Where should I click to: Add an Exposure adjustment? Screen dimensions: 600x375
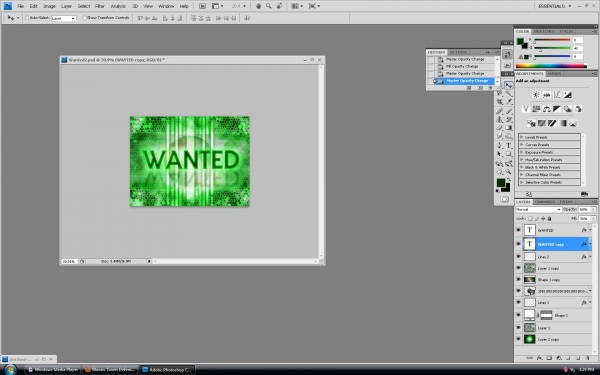(x=567, y=95)
